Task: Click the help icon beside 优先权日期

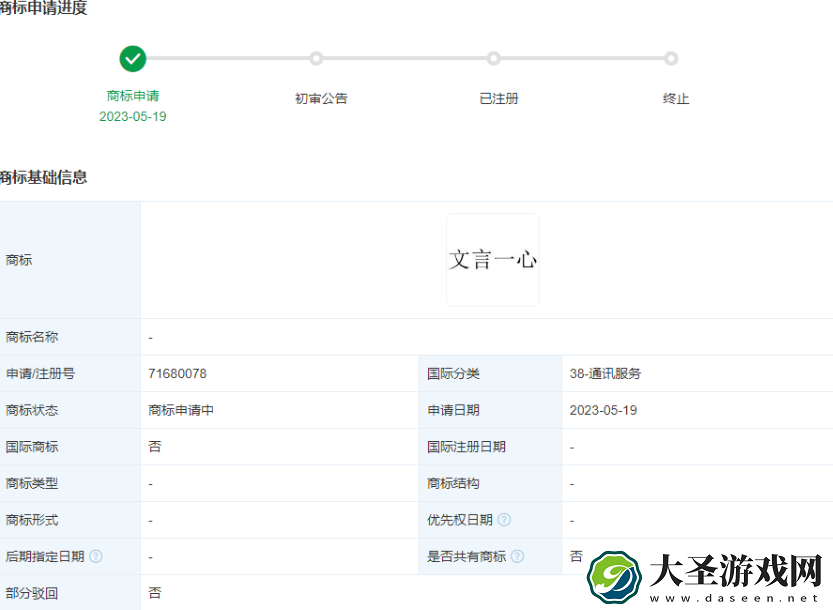Action: 504,520
